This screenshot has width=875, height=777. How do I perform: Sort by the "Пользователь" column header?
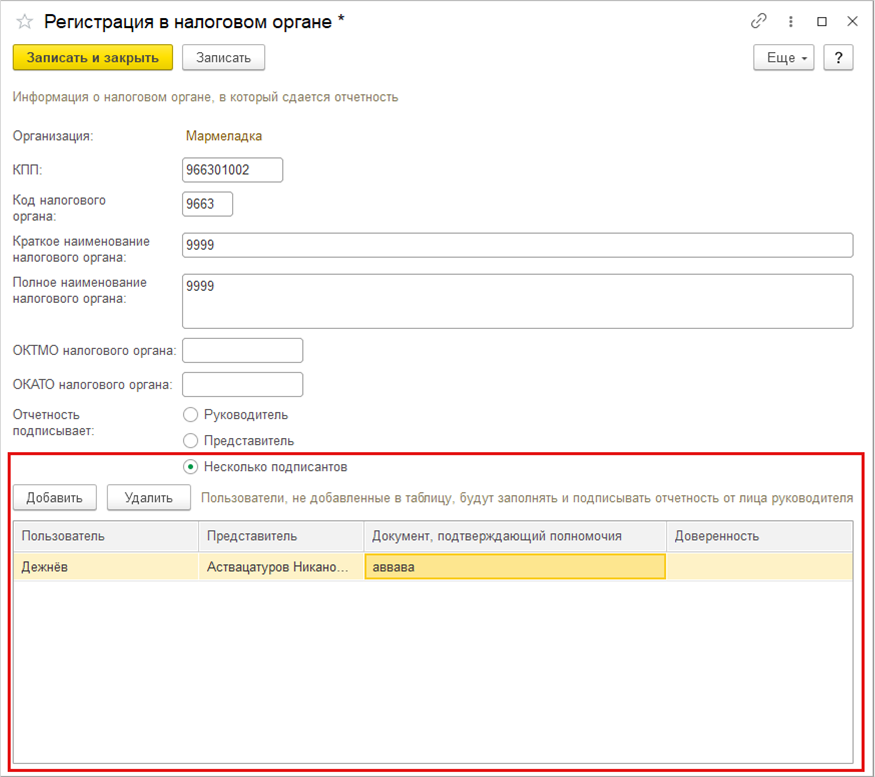106,536
